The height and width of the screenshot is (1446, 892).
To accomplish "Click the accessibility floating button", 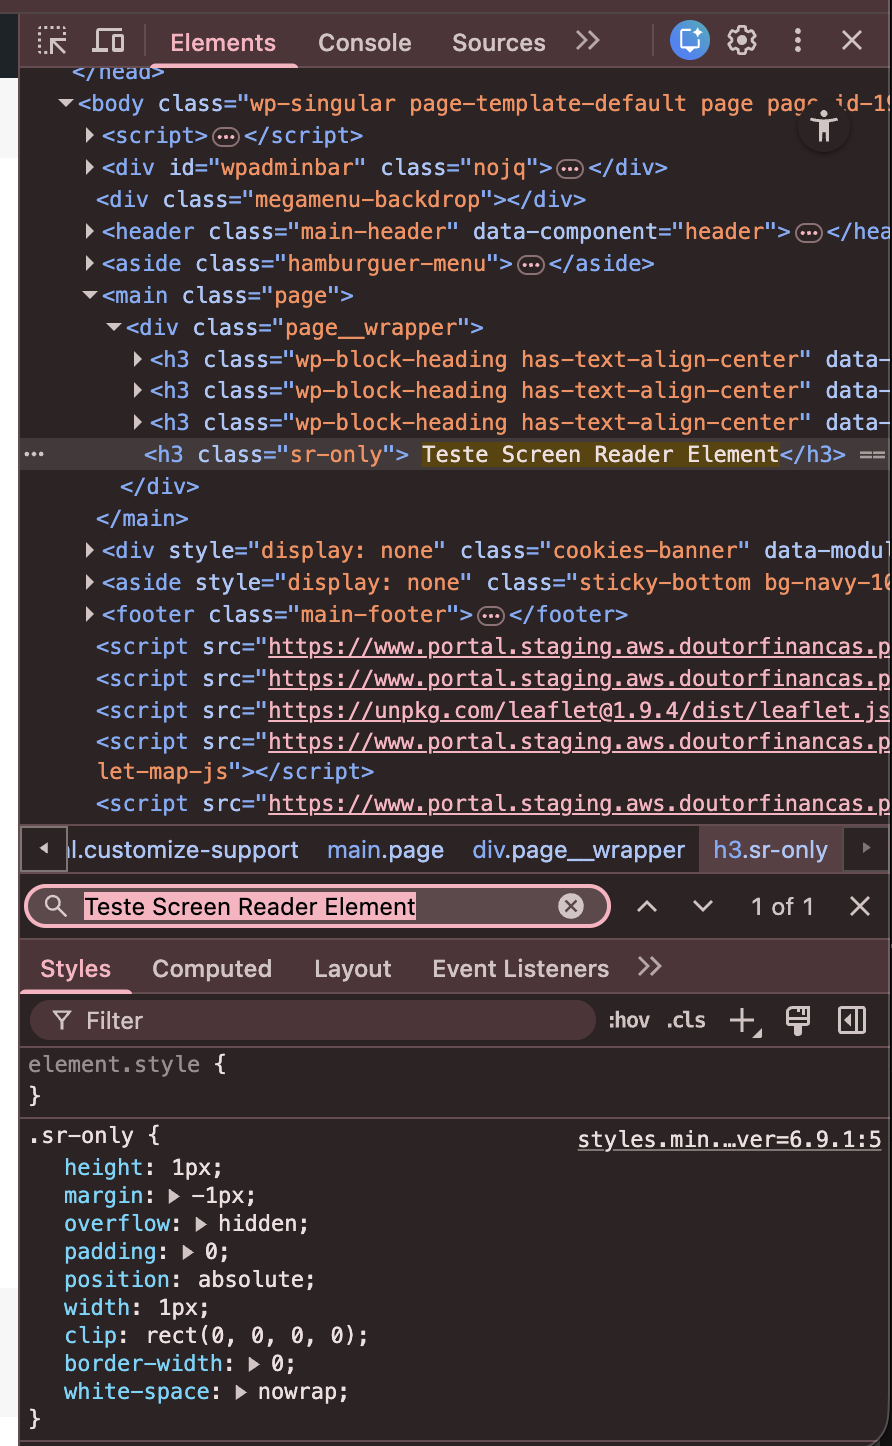I will point(824,127).
